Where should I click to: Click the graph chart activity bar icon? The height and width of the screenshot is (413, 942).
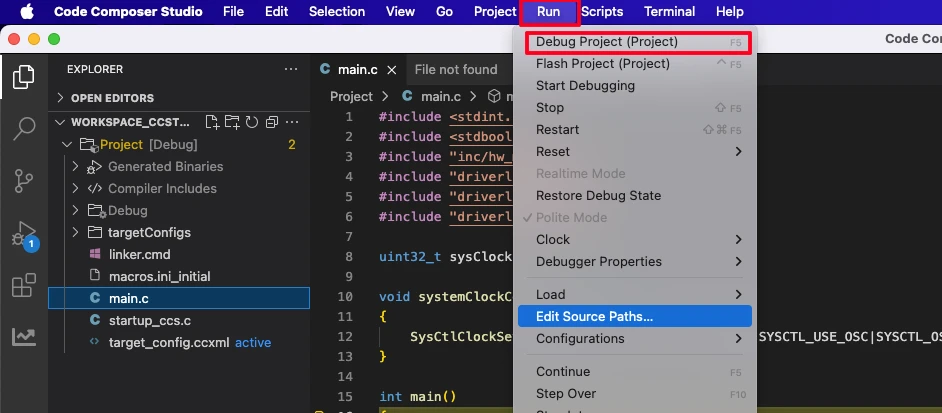pyautogui.click(x=24, y=338)
